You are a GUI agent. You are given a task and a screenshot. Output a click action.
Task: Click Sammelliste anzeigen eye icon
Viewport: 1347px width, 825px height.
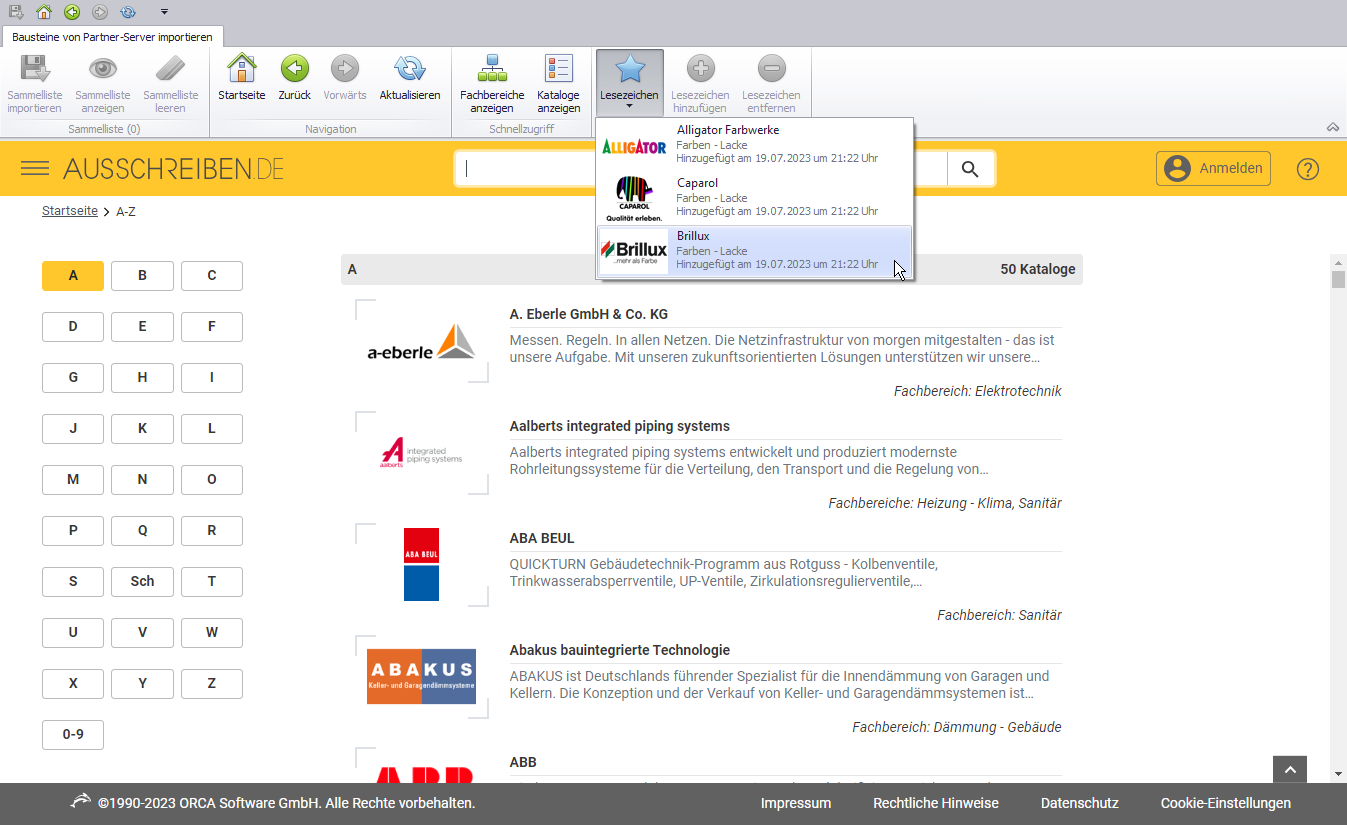(103, 69)
